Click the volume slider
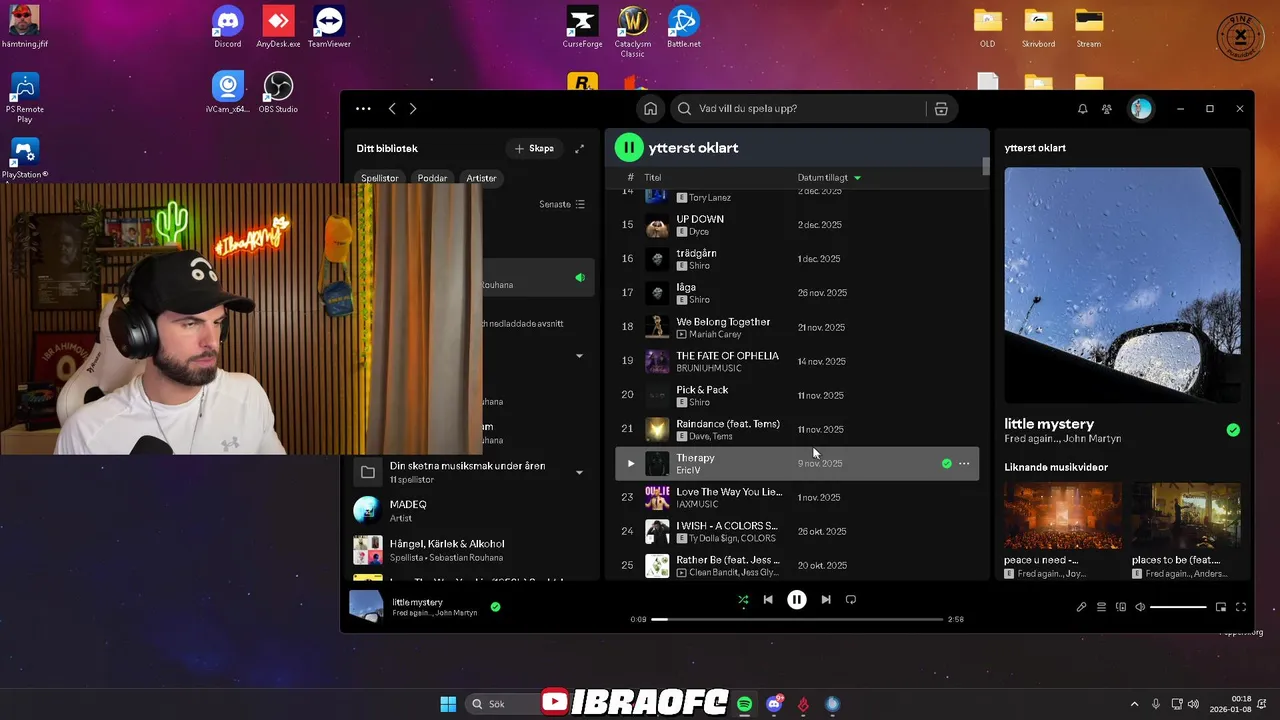Image resolution: width=1280 pixels, height=720 pixels. point(1178,607)
